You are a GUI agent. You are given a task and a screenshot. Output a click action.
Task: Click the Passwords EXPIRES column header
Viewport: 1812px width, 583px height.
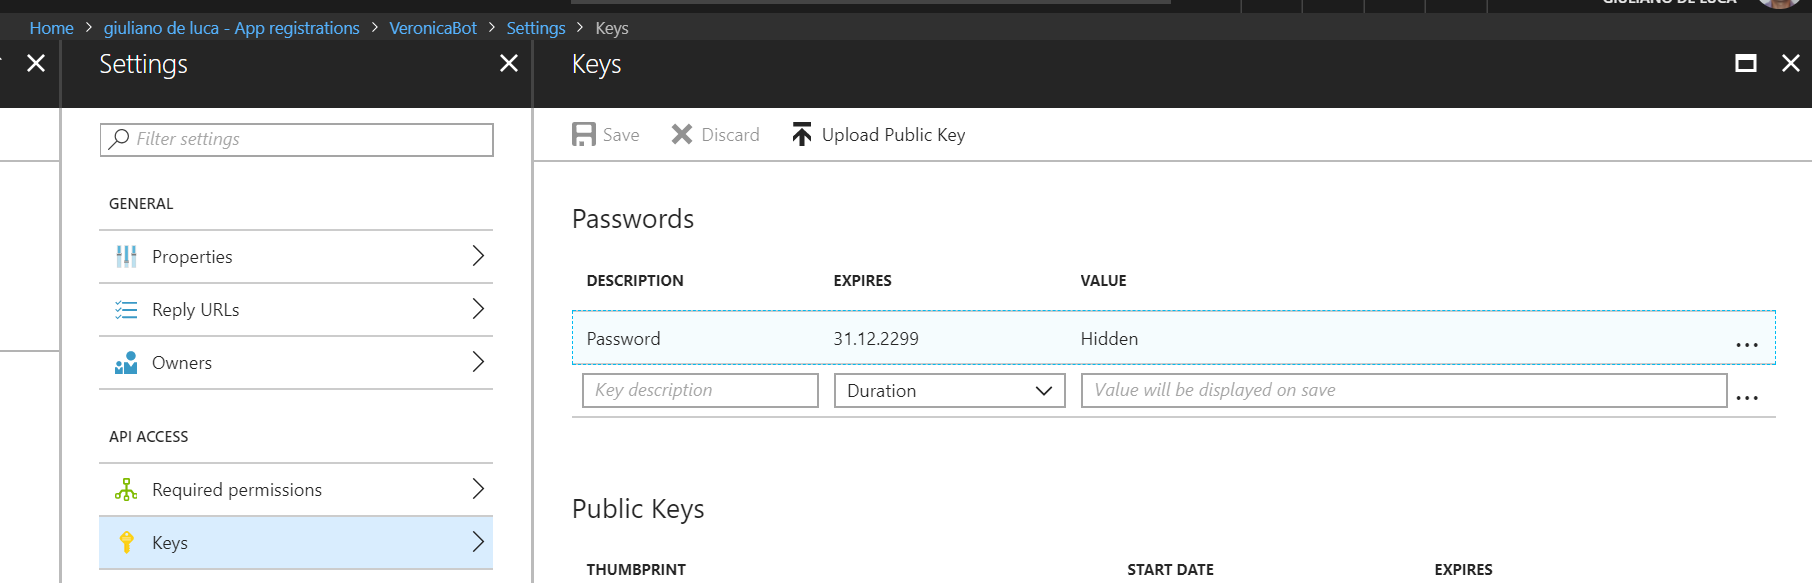862,281
